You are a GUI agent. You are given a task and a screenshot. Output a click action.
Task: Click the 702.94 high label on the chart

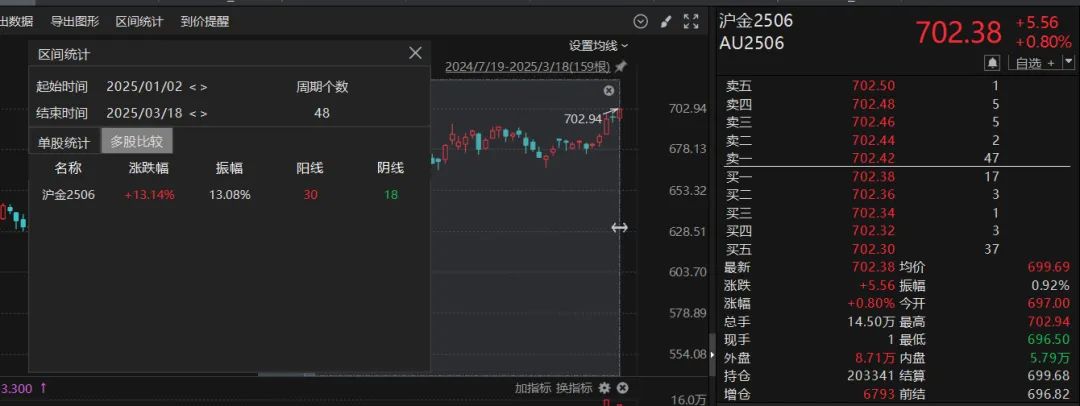click(x=583, y=119)
